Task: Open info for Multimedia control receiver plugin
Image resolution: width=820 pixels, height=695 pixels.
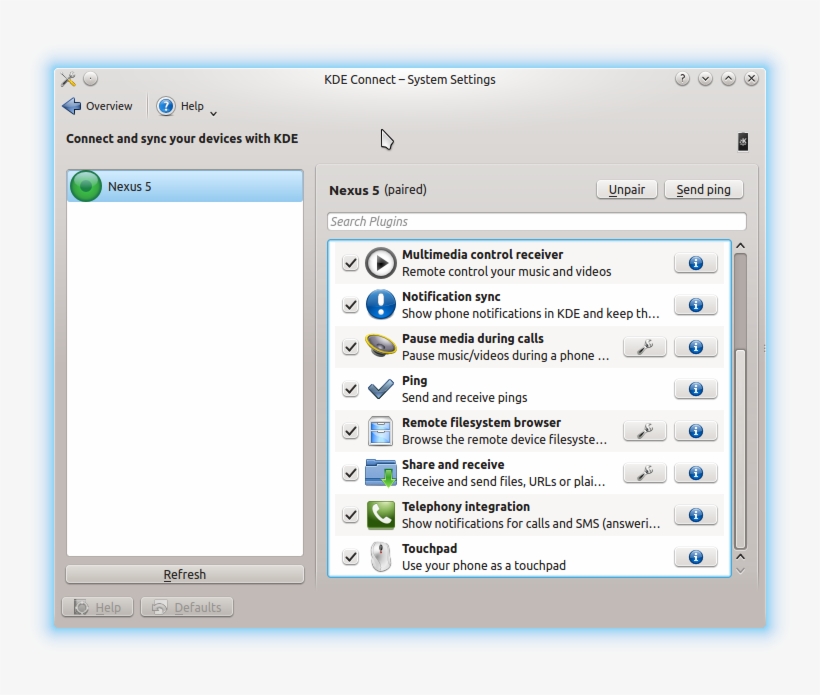Action: tap(695, 263)
